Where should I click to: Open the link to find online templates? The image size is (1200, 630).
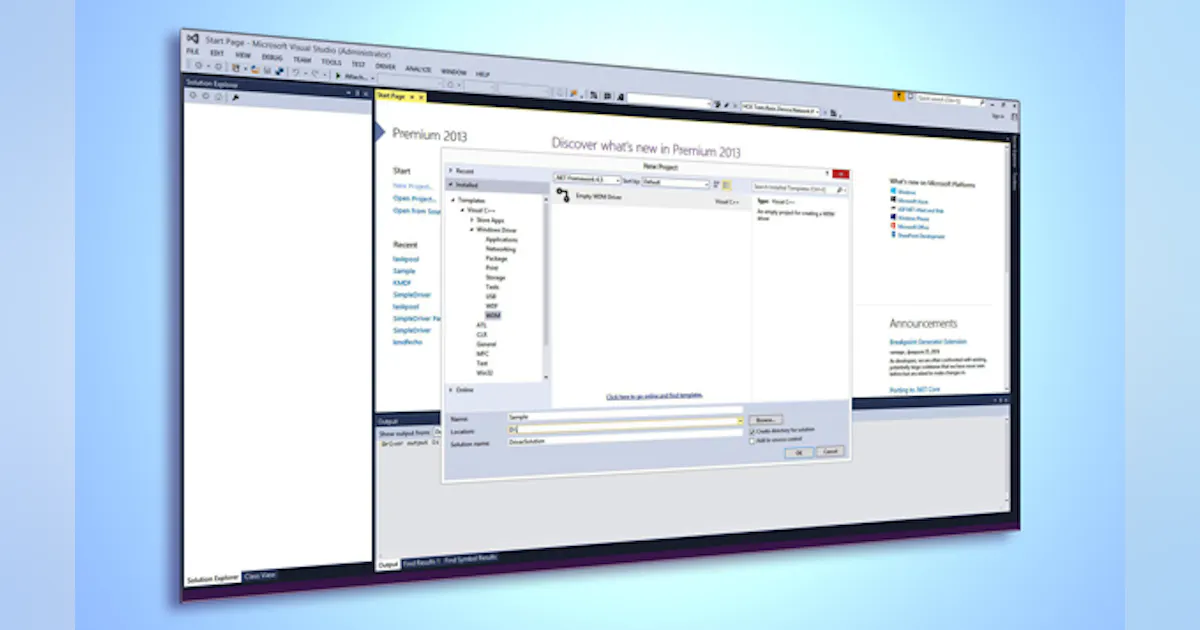655,394
